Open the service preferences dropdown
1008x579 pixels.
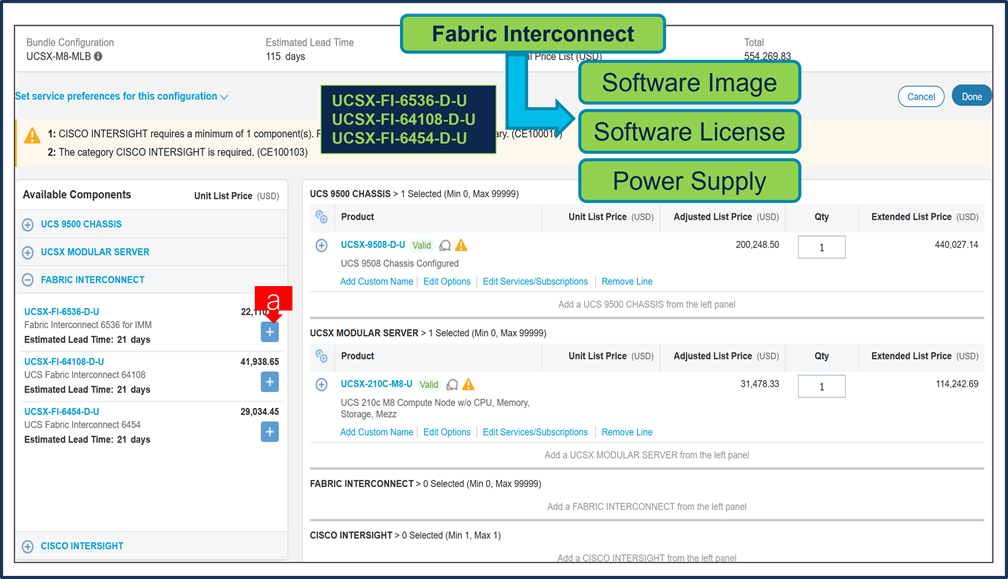pyautogui.click(x=122, y=96)
